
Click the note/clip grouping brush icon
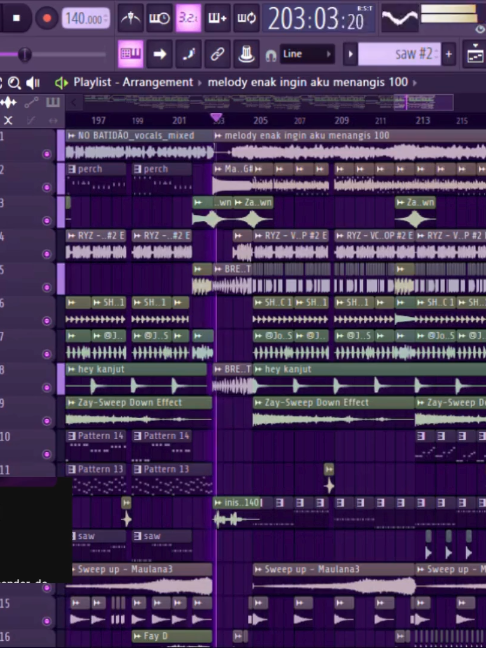(x=188, y=54)
